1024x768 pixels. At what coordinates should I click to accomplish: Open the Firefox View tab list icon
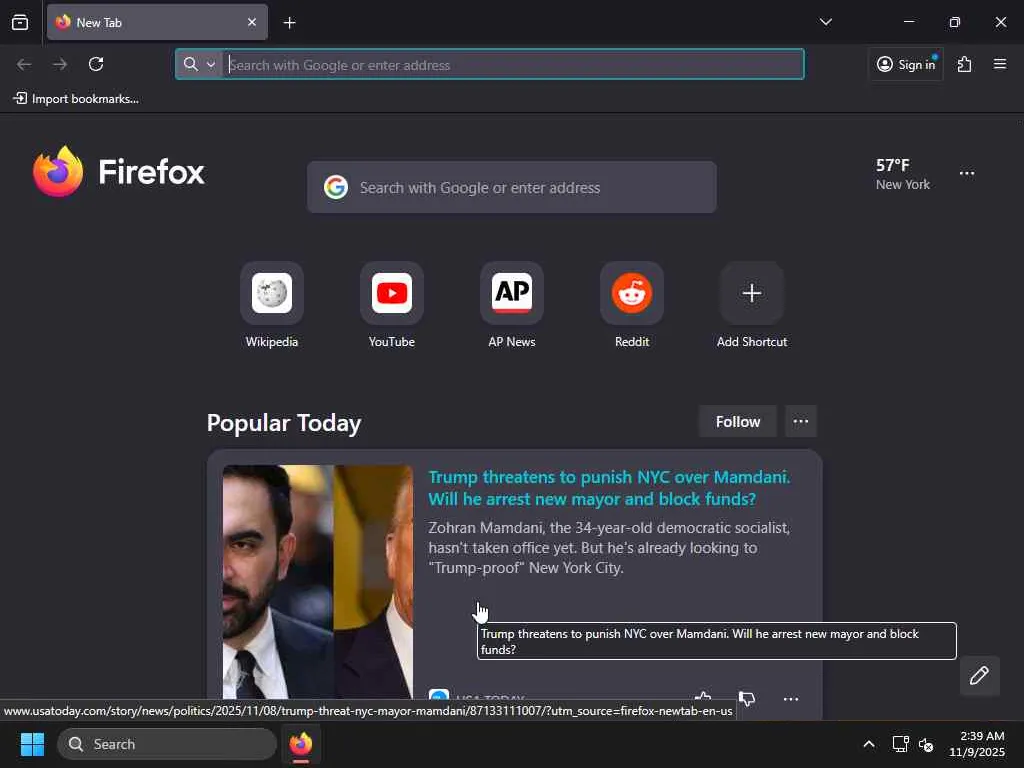coord(20,22)
